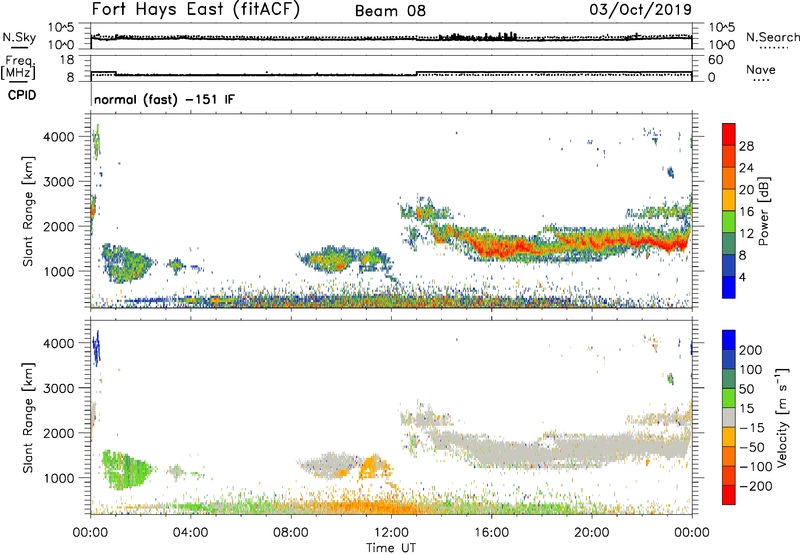Click the 'N.Sky' legend label

(19, 37)
